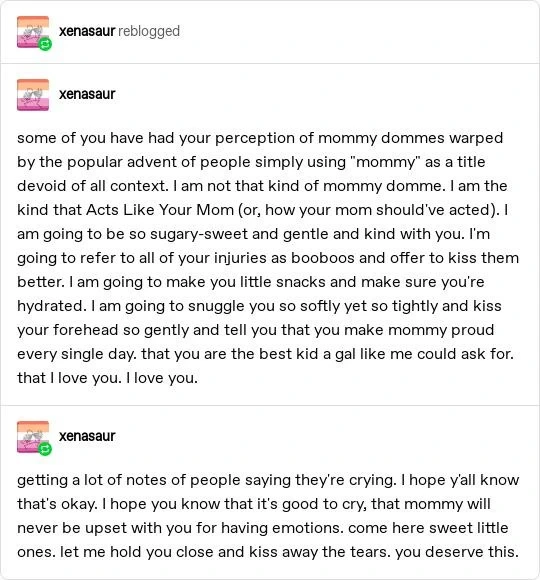
Task: Click the line beginning "hydrated. I am going"
Action: point(259,306)
